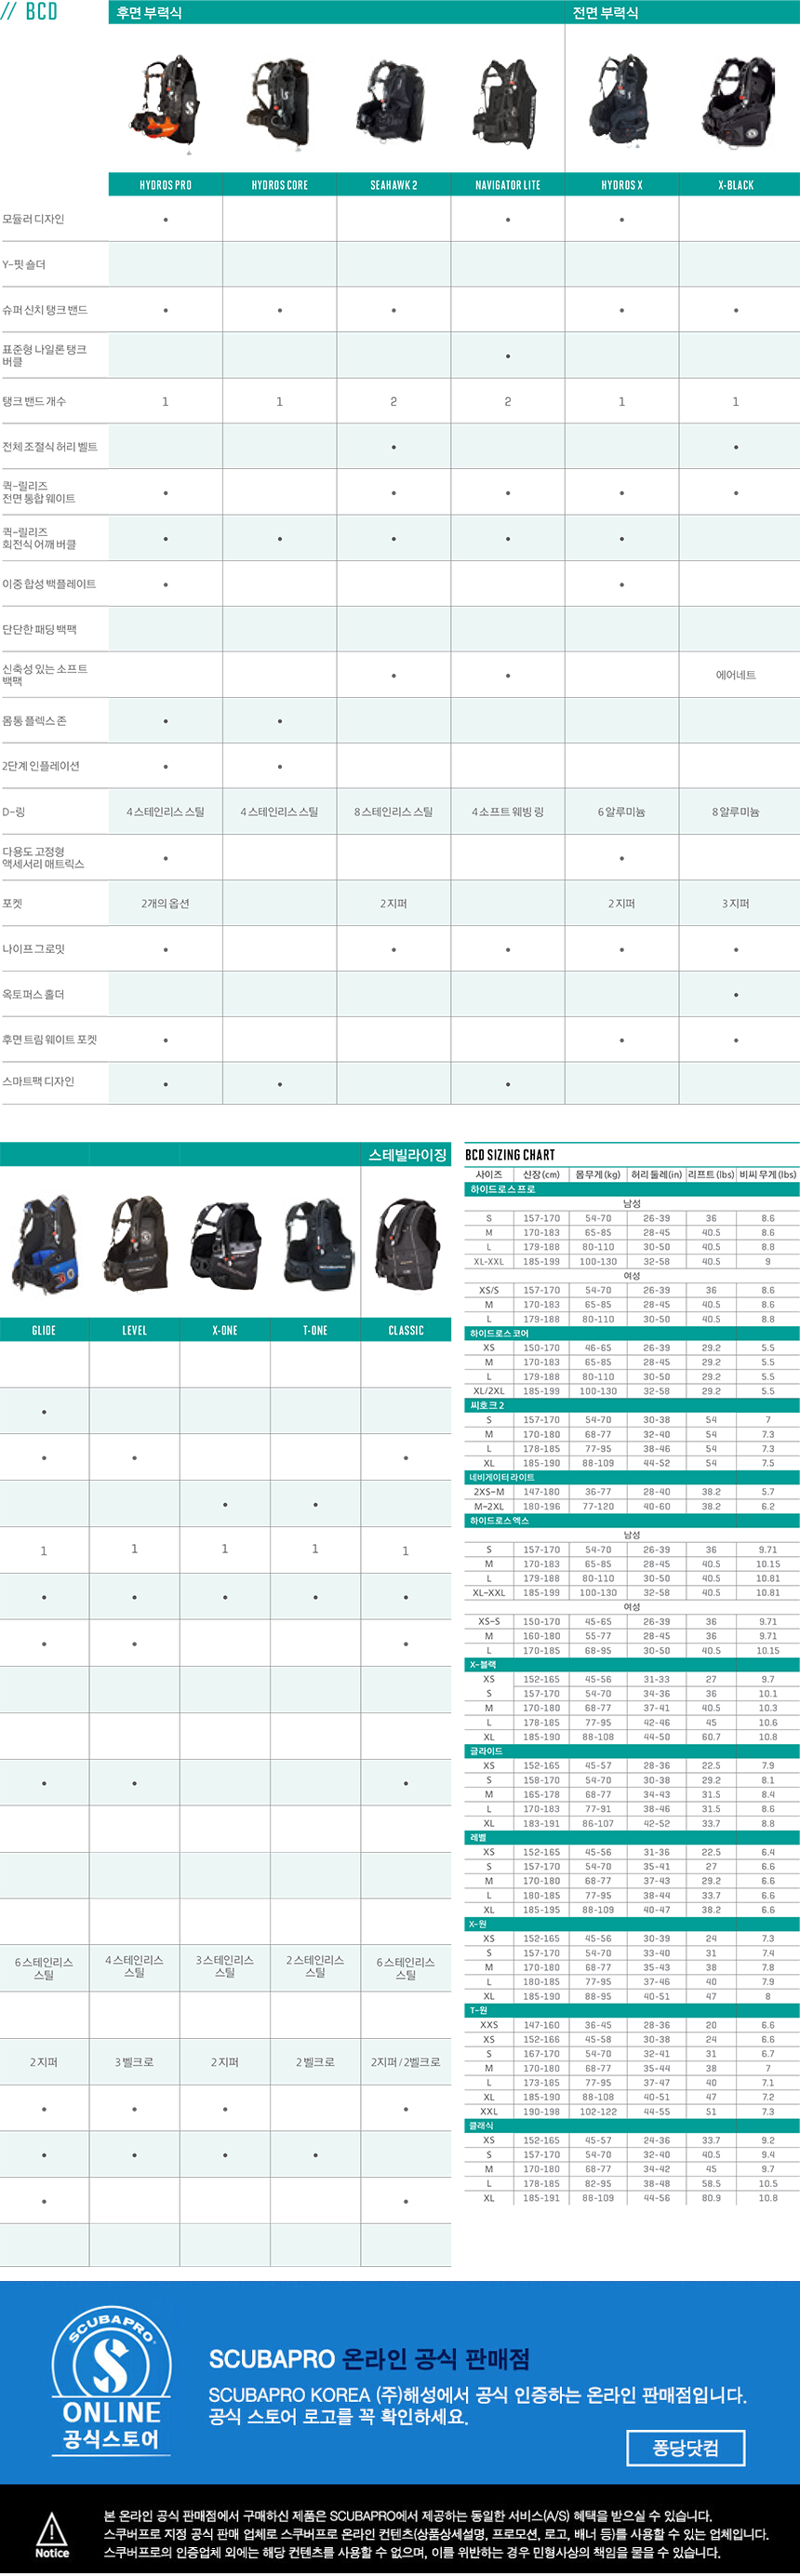This screenshot has height=2576, width=800.
Task: Select the 씨호크 2 sizing chart section header
Action: (x=488, y=1405)
